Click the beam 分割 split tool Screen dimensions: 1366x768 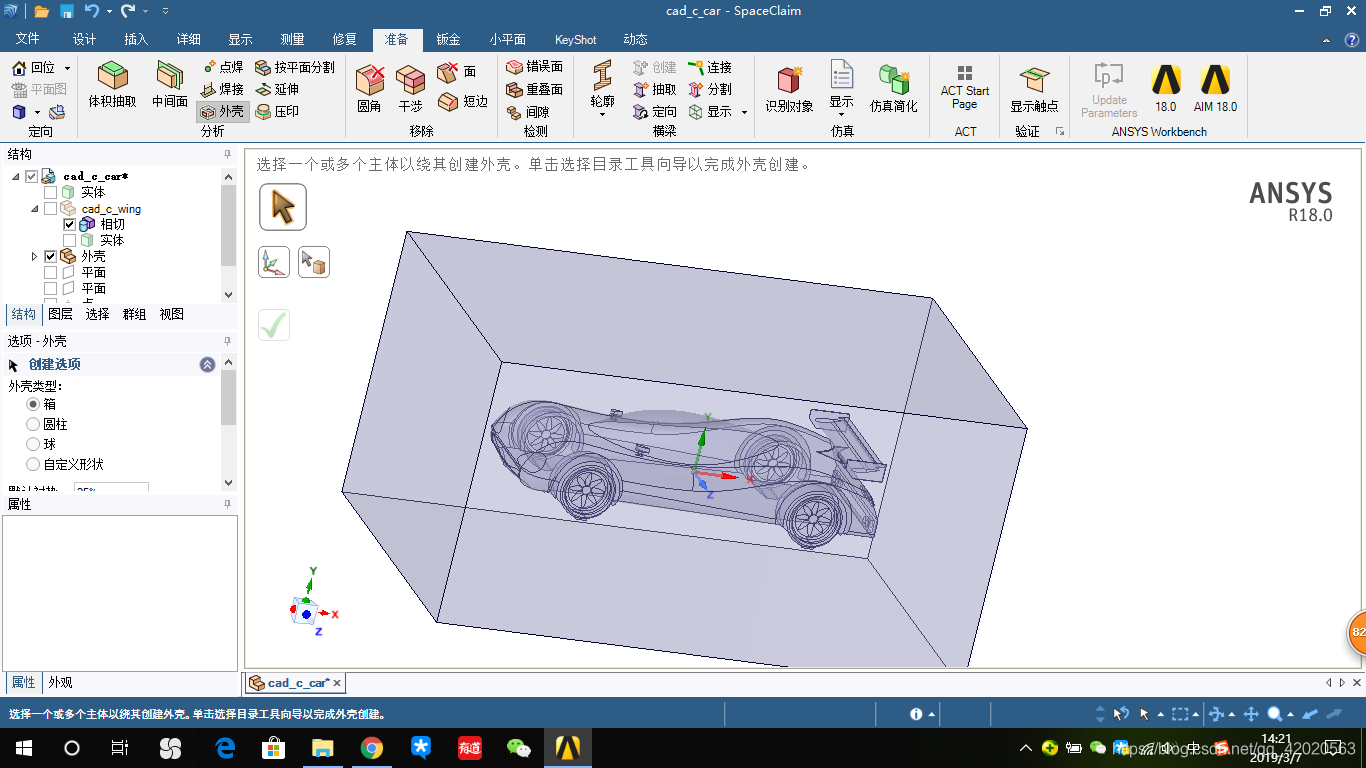coord(710,89)
